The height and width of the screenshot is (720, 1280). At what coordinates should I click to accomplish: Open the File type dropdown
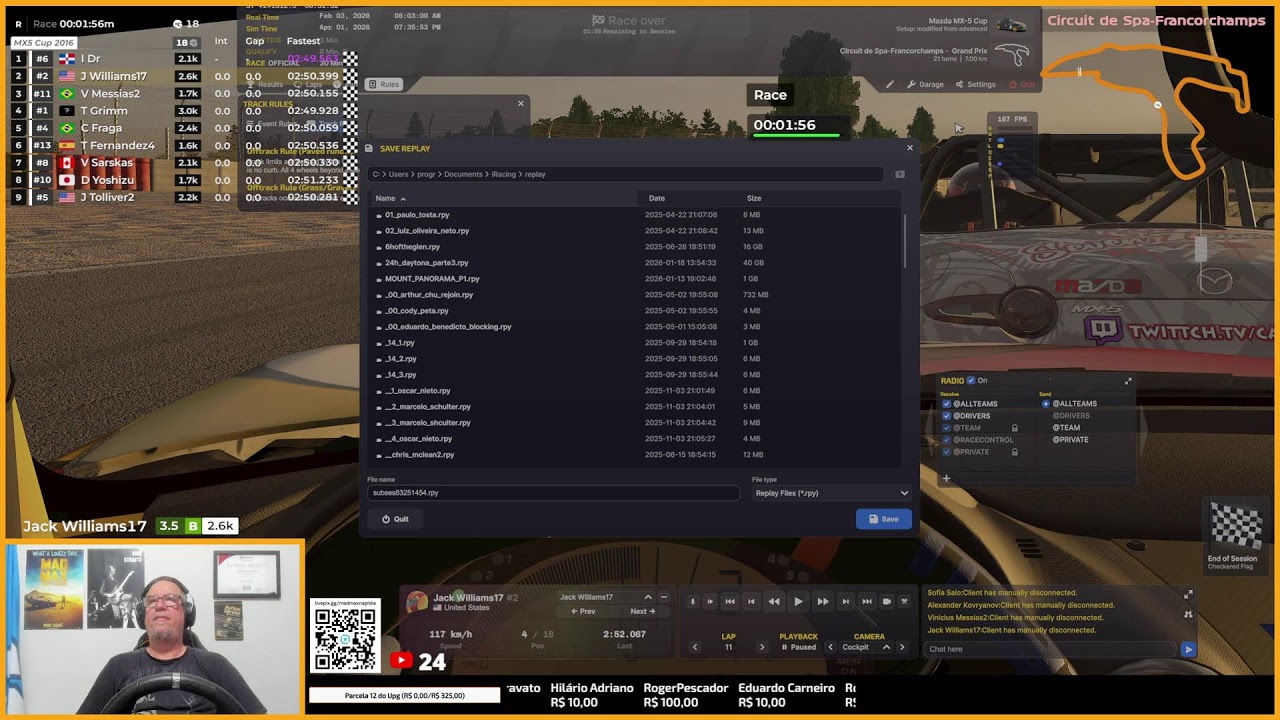[832, 493]
